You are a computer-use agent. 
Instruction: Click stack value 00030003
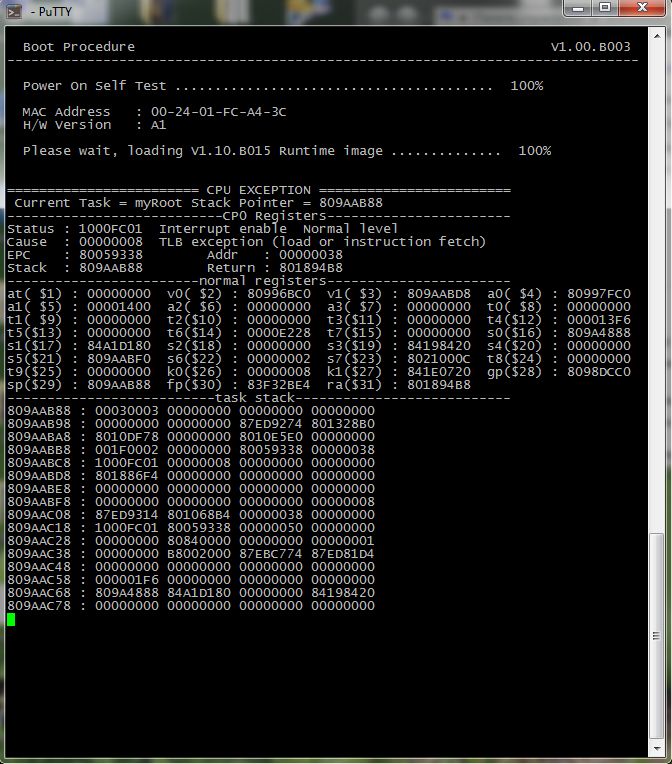pos(127,411)
